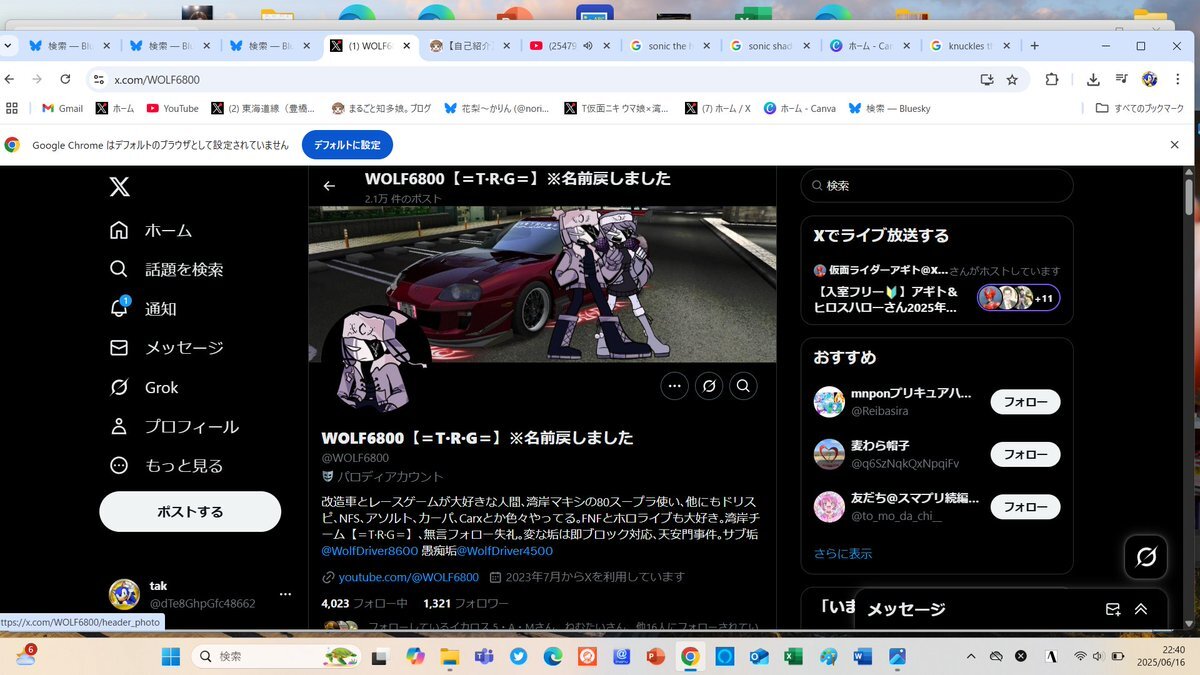Open Grok from the sidebar

coord(144,387)
